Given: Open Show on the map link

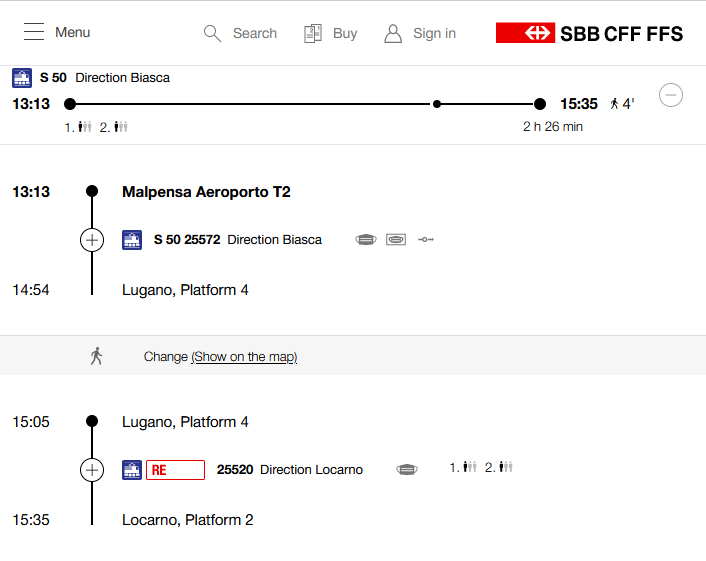Looking at the screenshot, I should click(244, 357).
